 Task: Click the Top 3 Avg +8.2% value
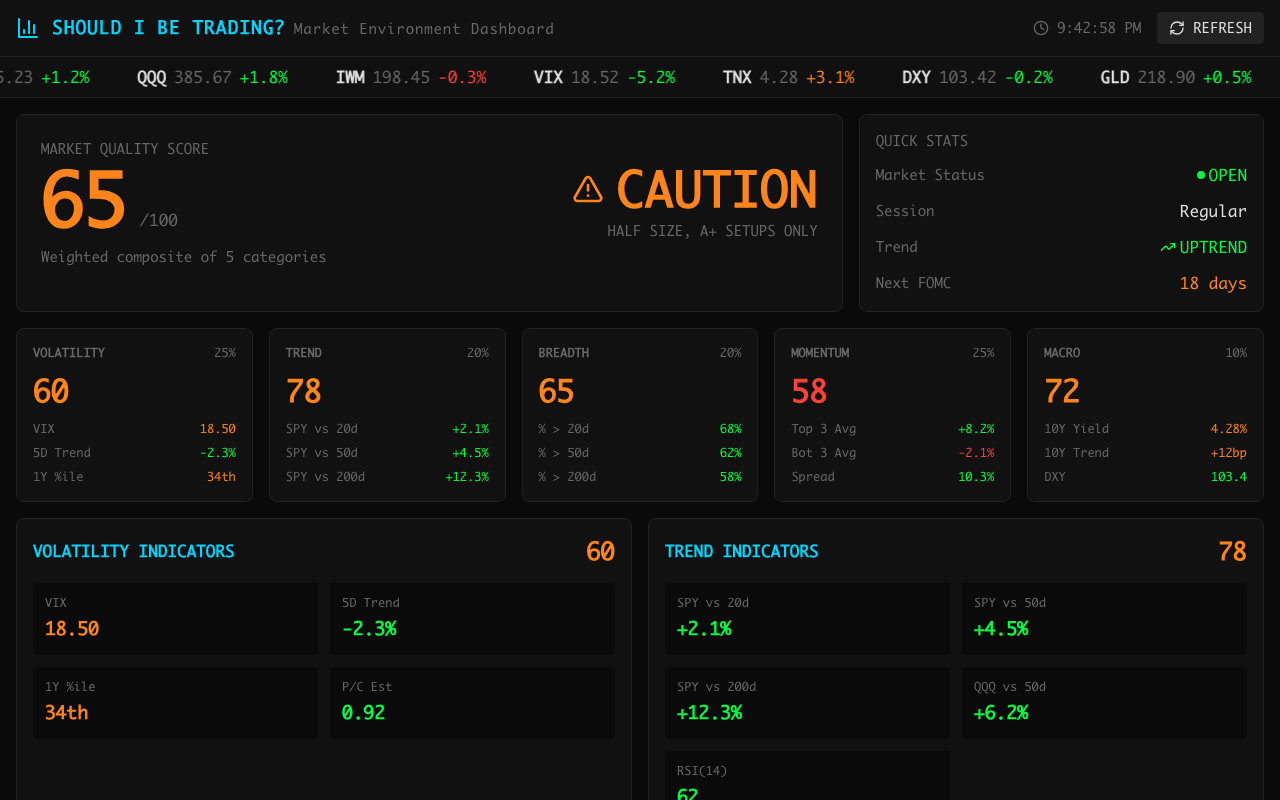(x=976, y=429)
